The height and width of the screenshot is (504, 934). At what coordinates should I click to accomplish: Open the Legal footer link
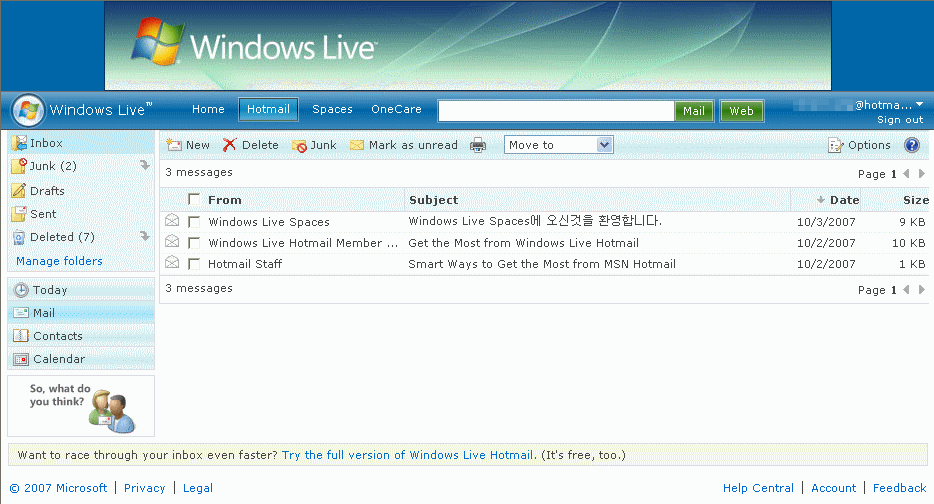[x=198, y=488]
